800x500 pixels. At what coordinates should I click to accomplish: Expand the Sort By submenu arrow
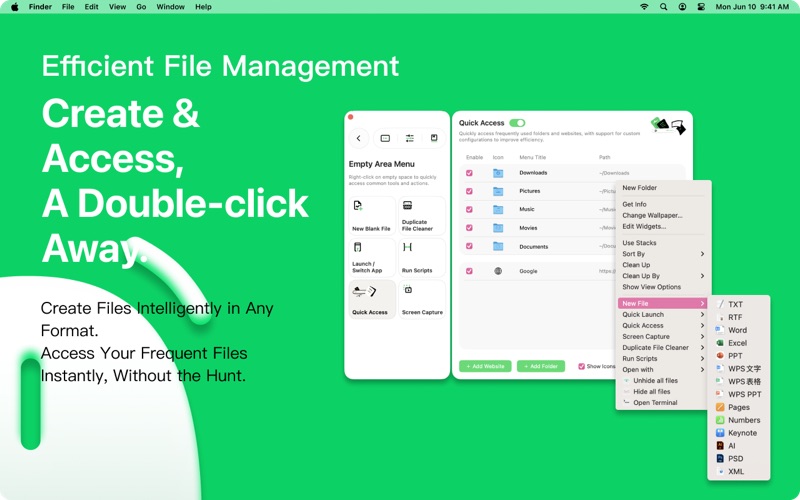coord(702,254)
